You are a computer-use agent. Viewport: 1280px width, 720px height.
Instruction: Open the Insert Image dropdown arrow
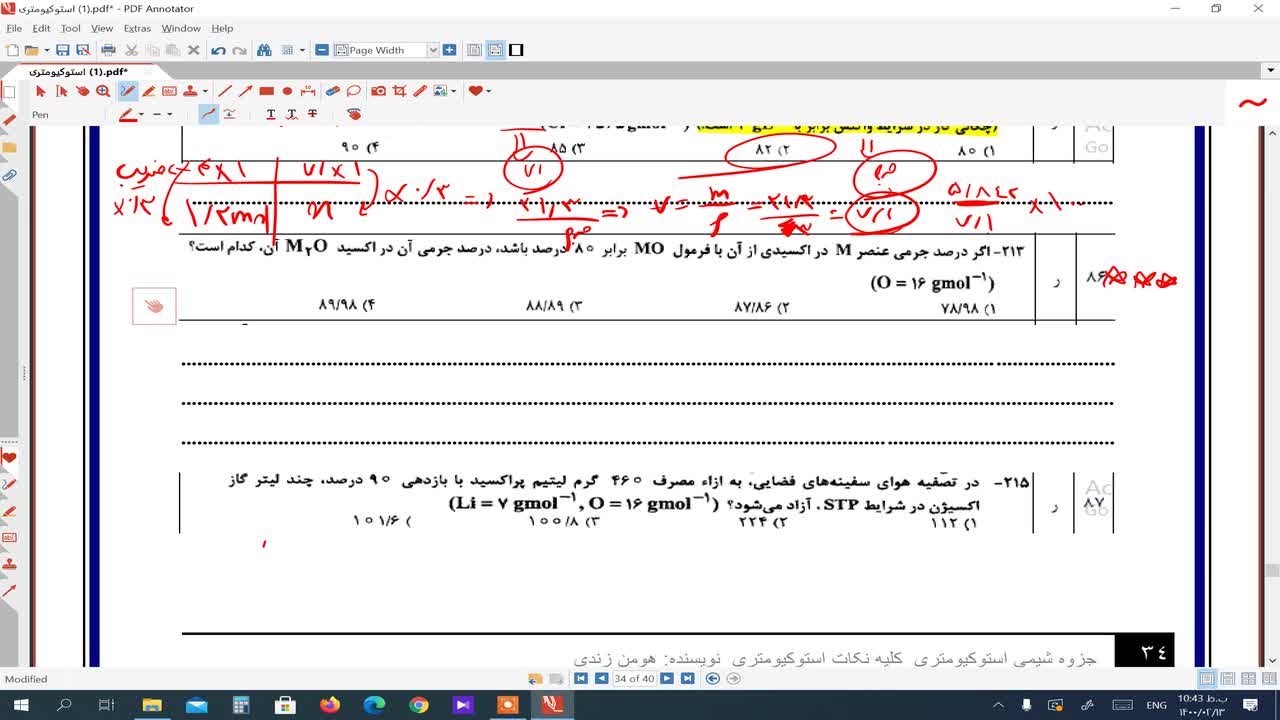[455, 91]
